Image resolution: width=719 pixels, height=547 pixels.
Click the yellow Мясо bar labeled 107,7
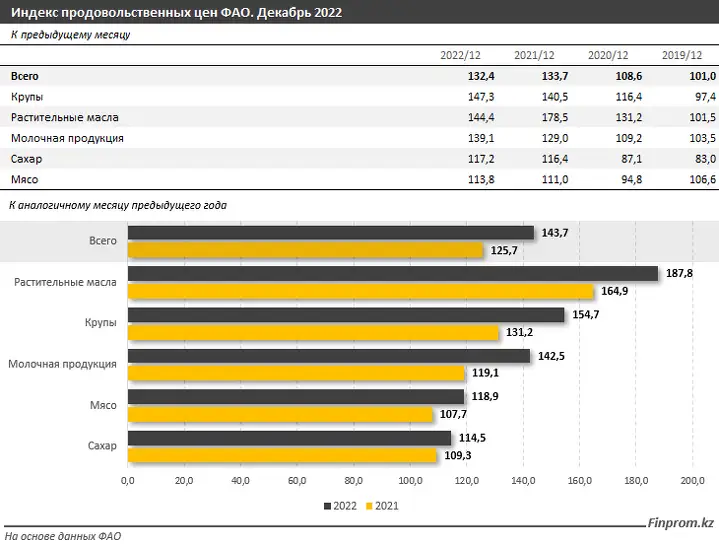coord(279,414)
